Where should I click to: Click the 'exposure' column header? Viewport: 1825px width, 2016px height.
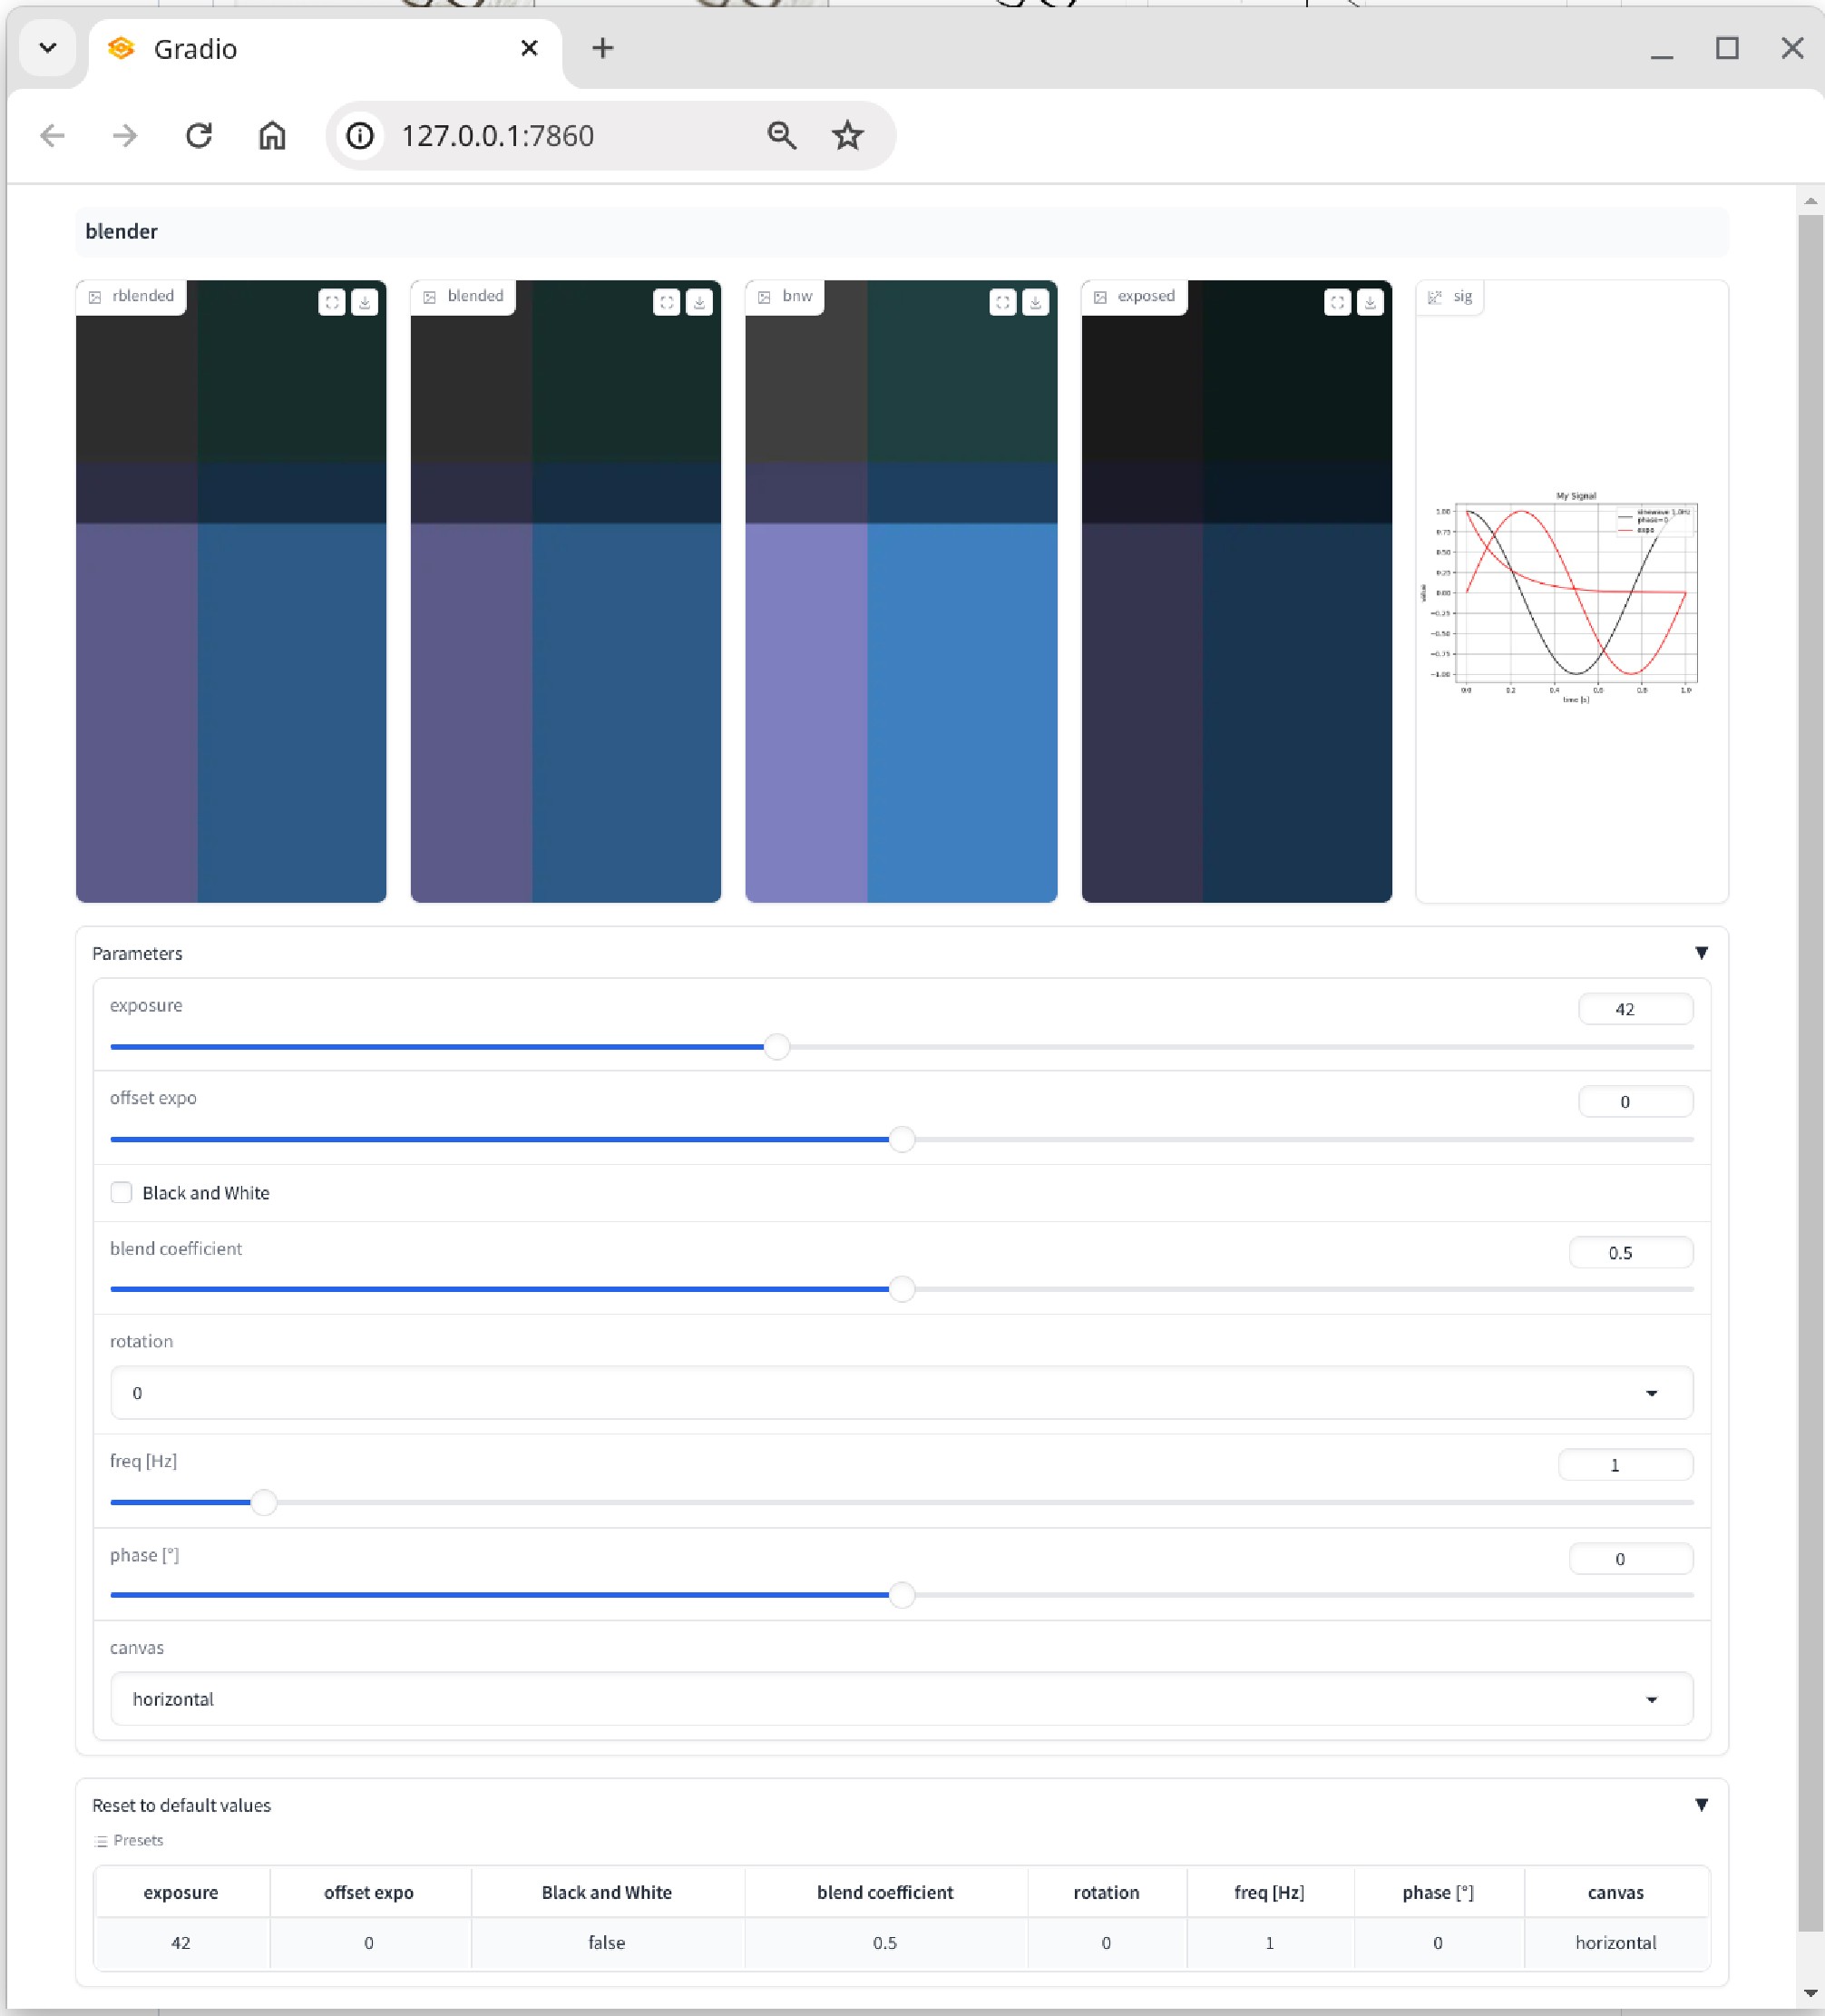[181, 1892]
